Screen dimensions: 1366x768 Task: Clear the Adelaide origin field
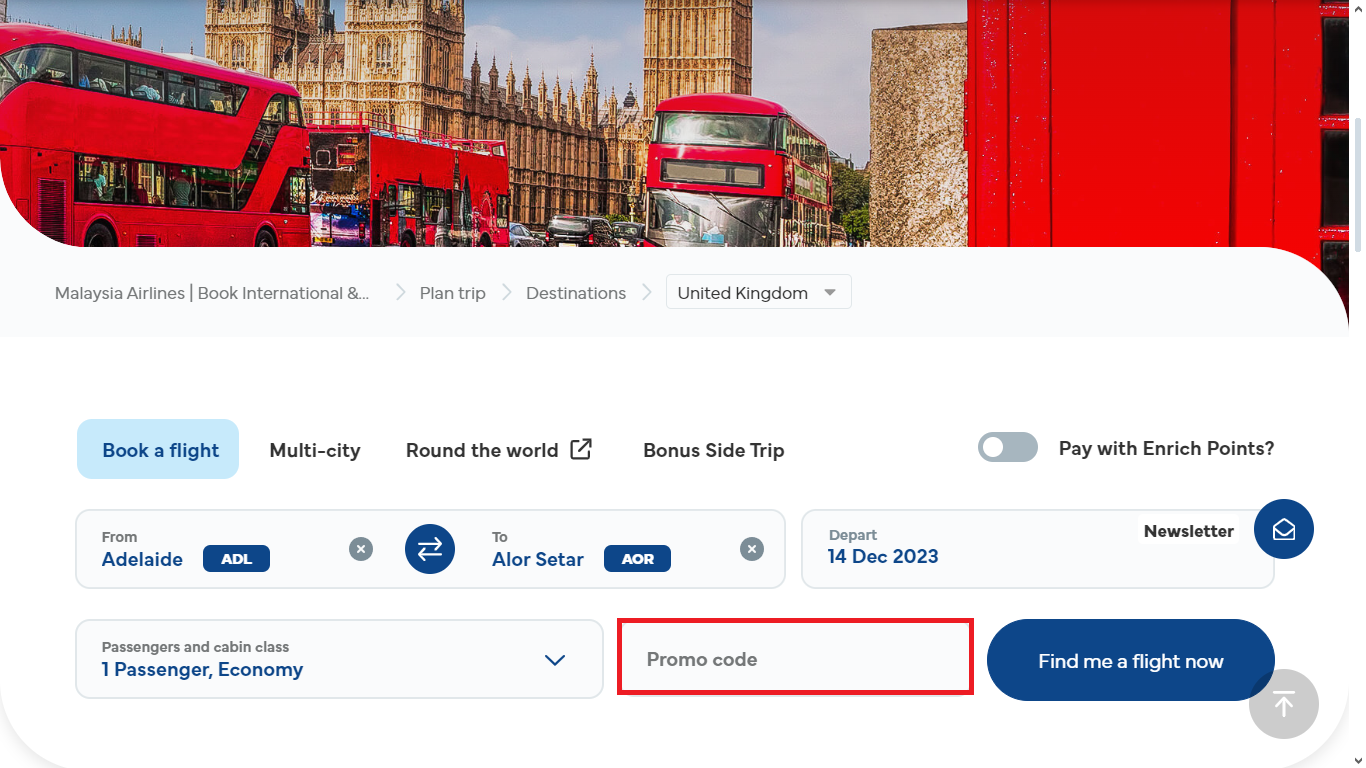click(361, 549)
